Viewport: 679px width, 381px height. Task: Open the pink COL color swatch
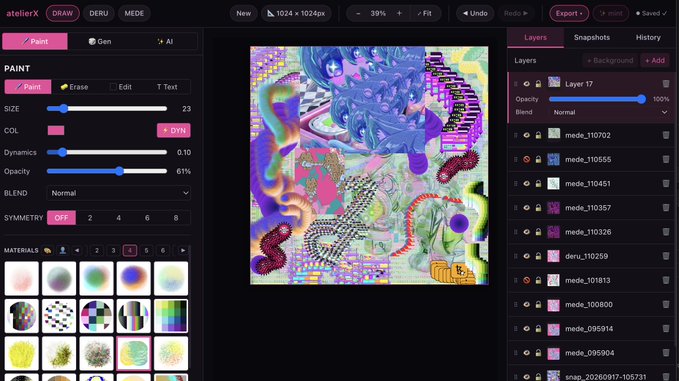click(x=56, y=130)
